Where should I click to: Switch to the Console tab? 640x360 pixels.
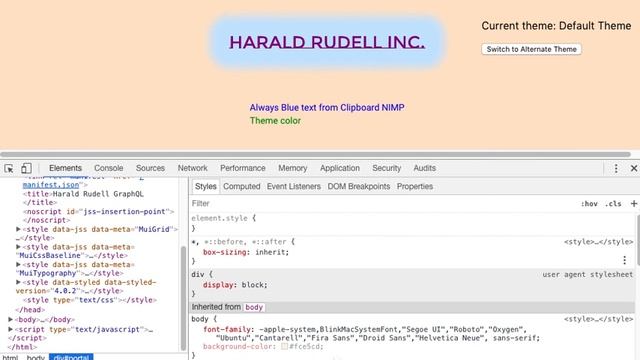pos(109,168)
